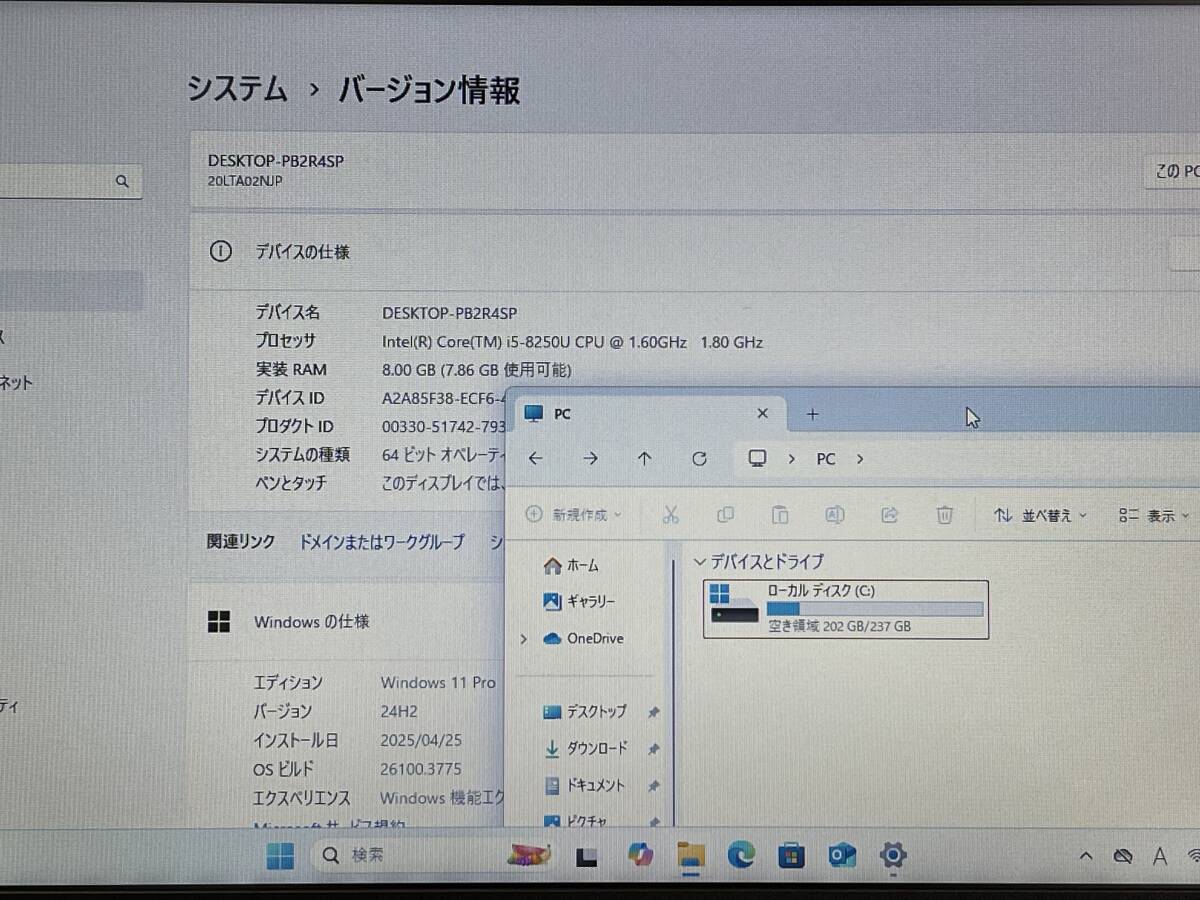Viewport: 1200px width, 900px height.
Task: Click the Share icon in toolbar
Action: (889, 515)
